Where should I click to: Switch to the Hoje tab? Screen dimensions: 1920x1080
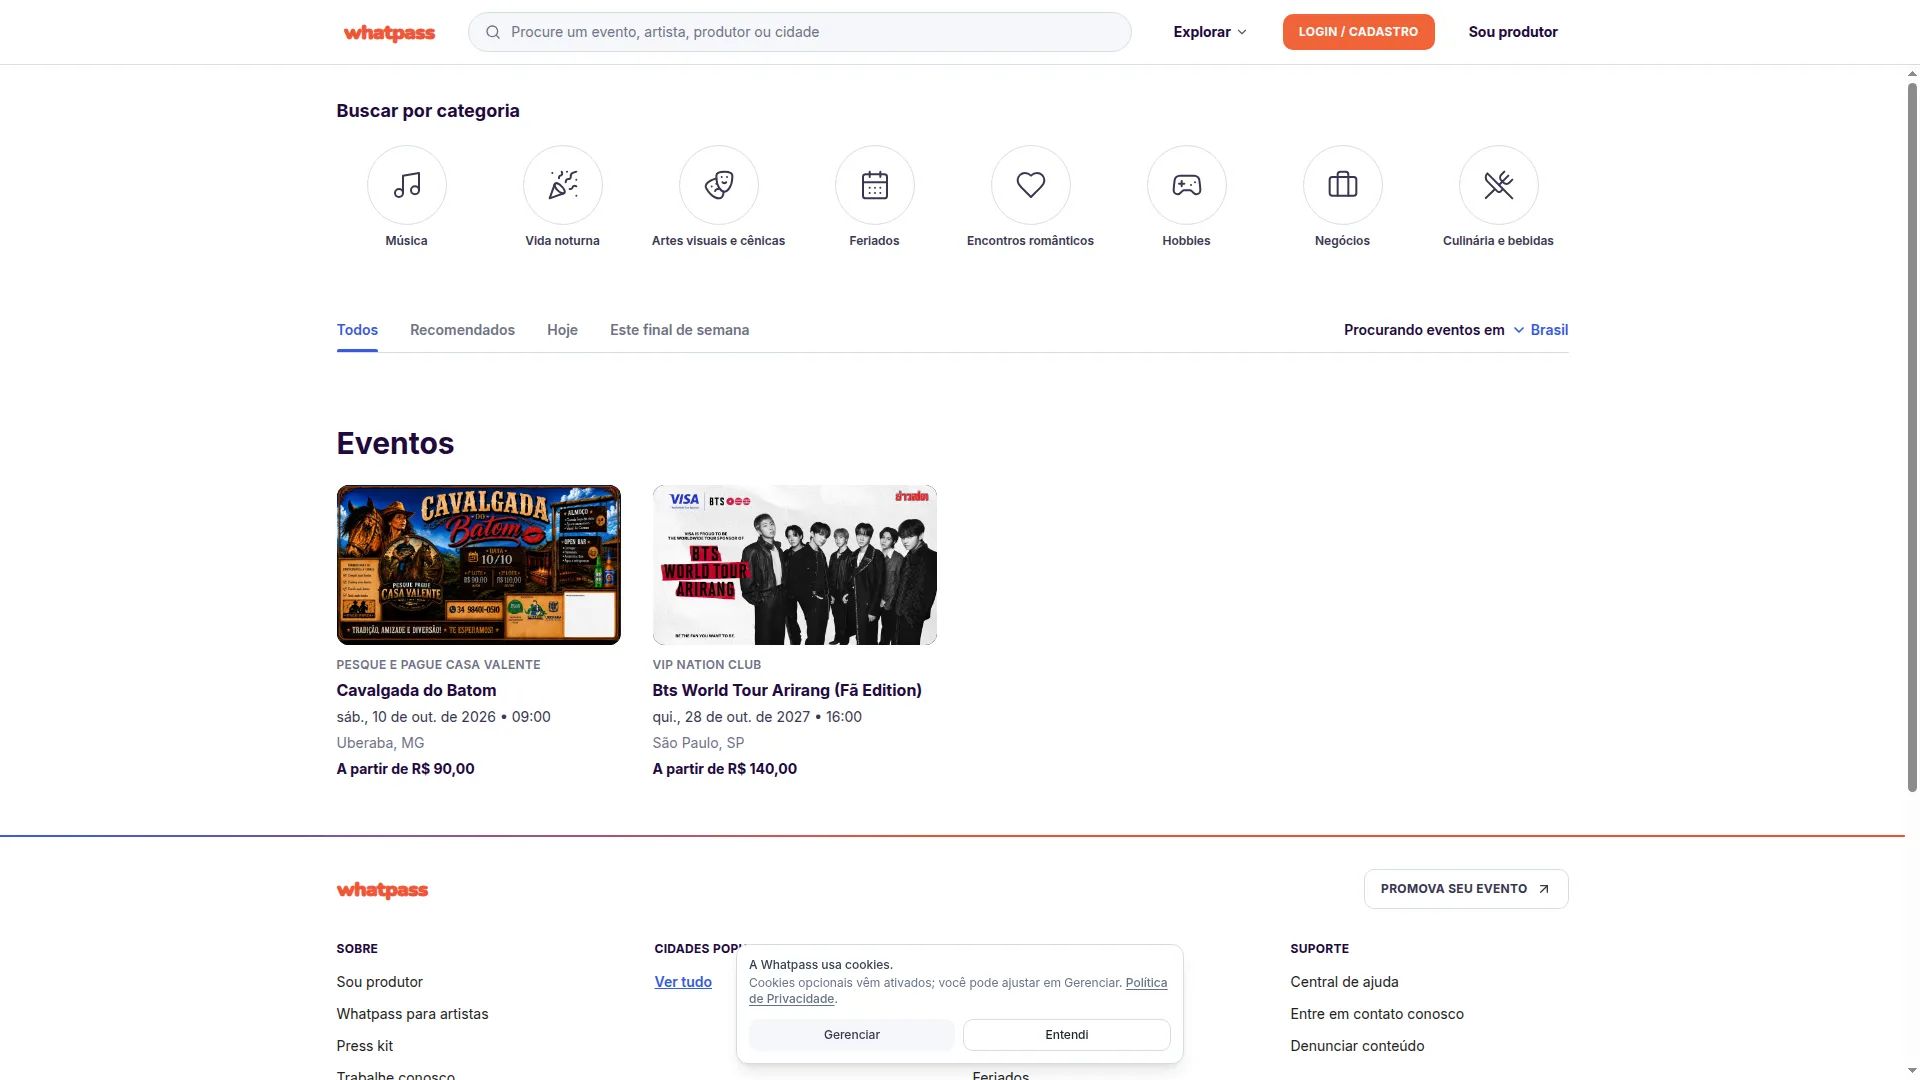562,330
